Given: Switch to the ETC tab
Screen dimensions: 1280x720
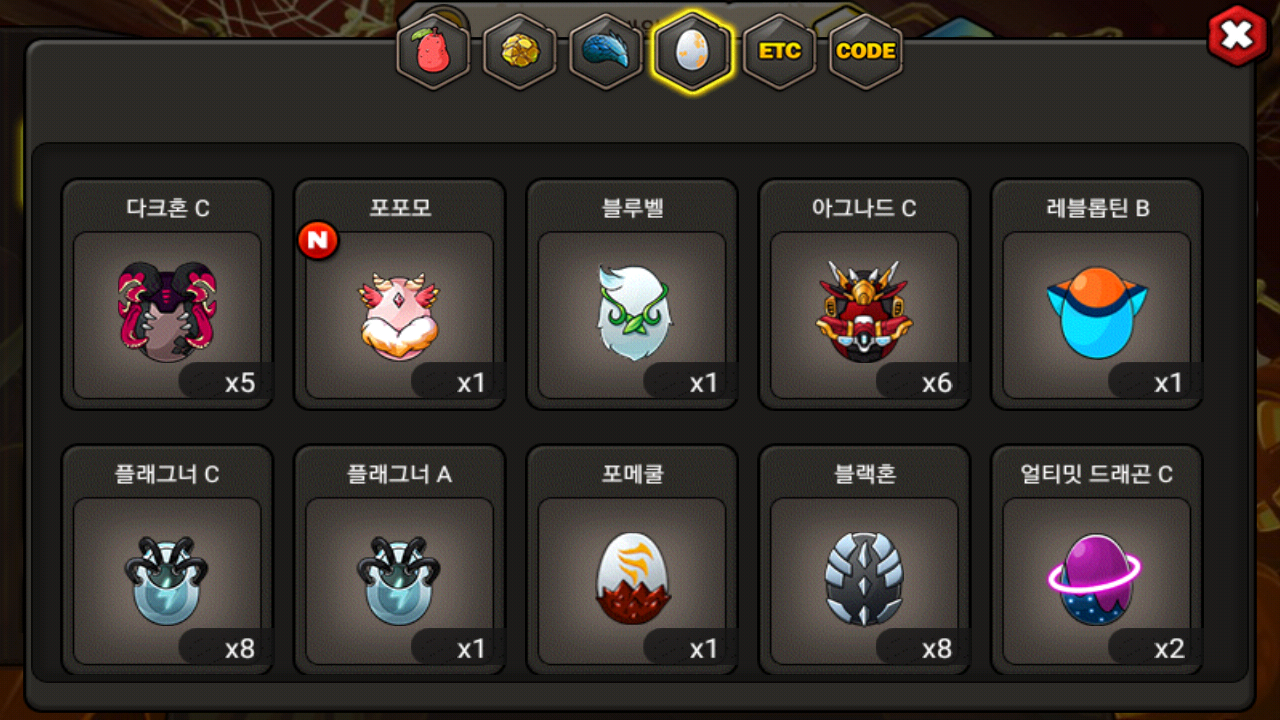Looking at the screenshot, I should [x=779, y=52].
